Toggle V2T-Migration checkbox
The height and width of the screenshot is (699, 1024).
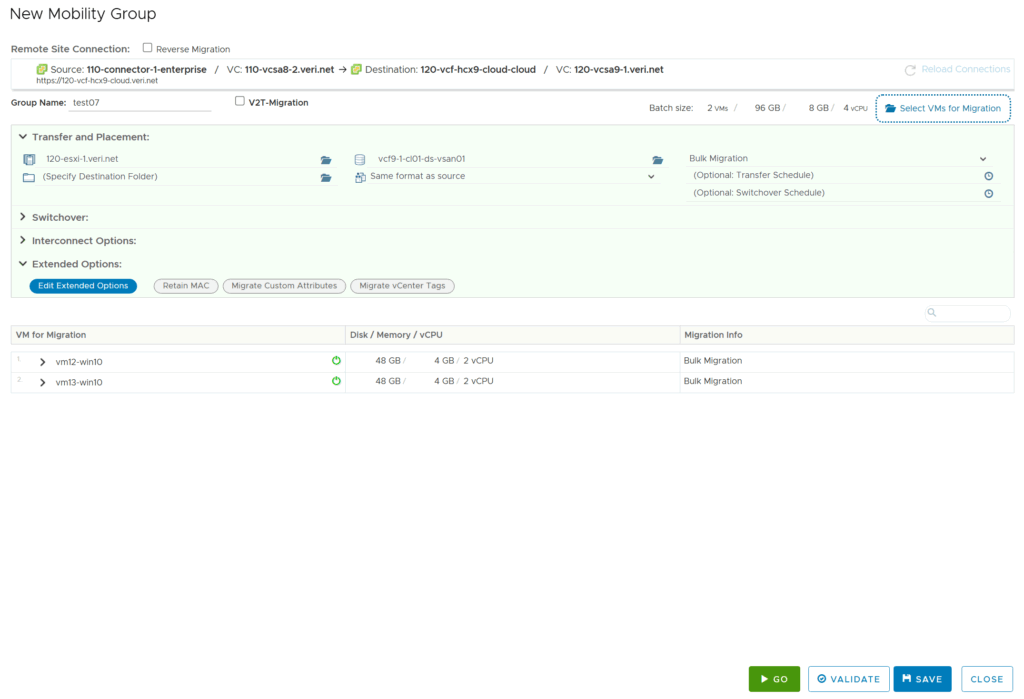pos(239,101)
